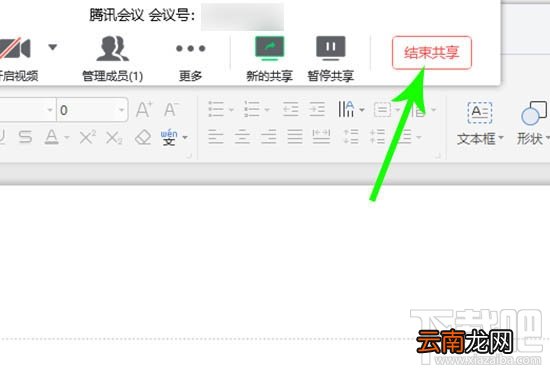Open paragraph dialog launcher corner icon

[438, 155]
